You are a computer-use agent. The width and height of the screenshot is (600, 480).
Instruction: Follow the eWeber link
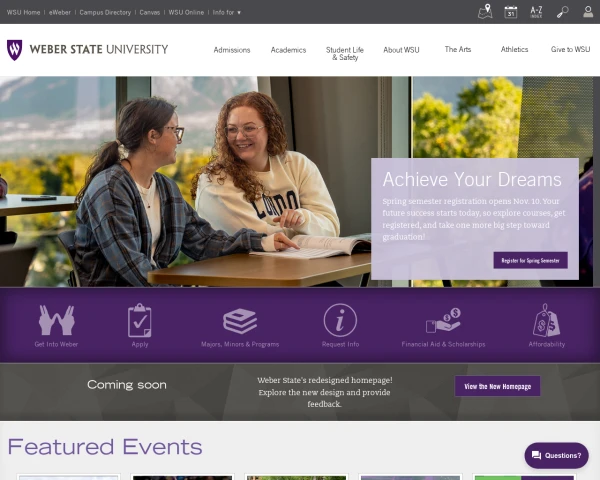[60, 12]
